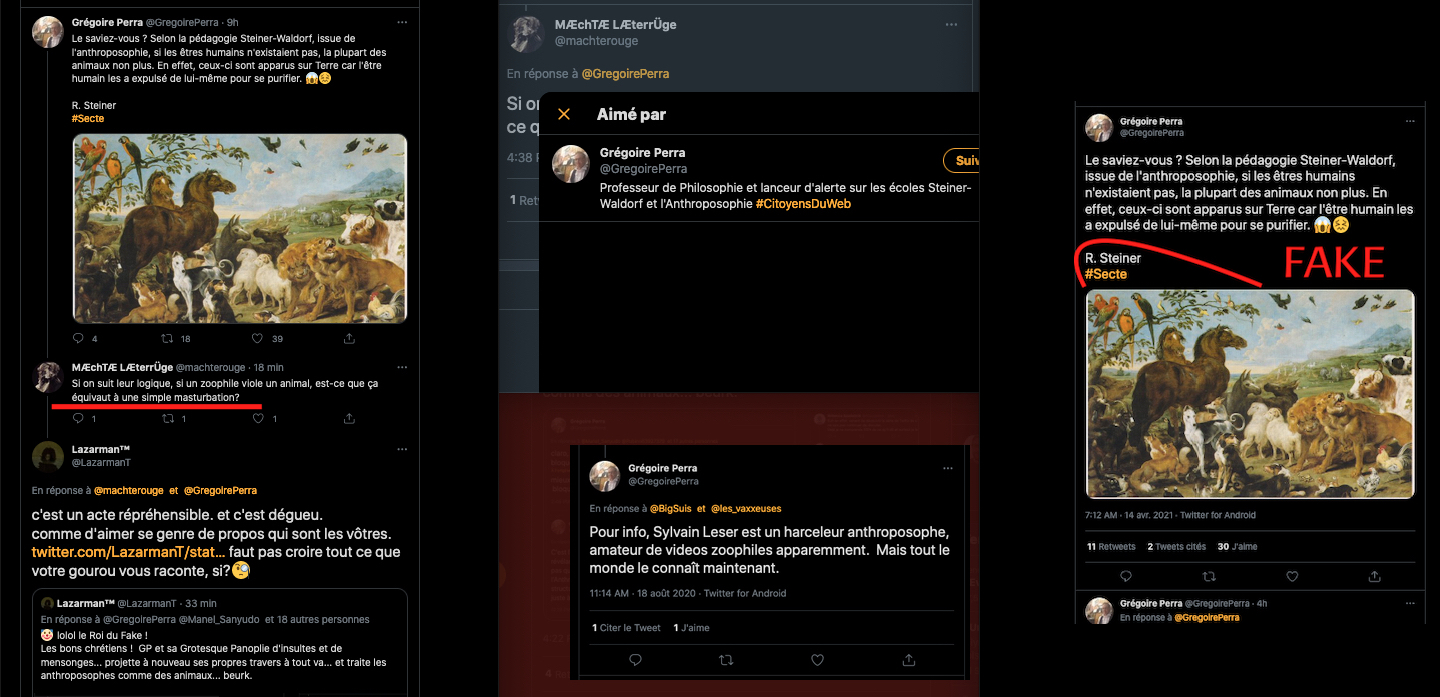Like the MÆchTÆ LÆterrÜge reply tweet
The width and height of the screenshot is (1440, 697).
(x=258, y=418)
